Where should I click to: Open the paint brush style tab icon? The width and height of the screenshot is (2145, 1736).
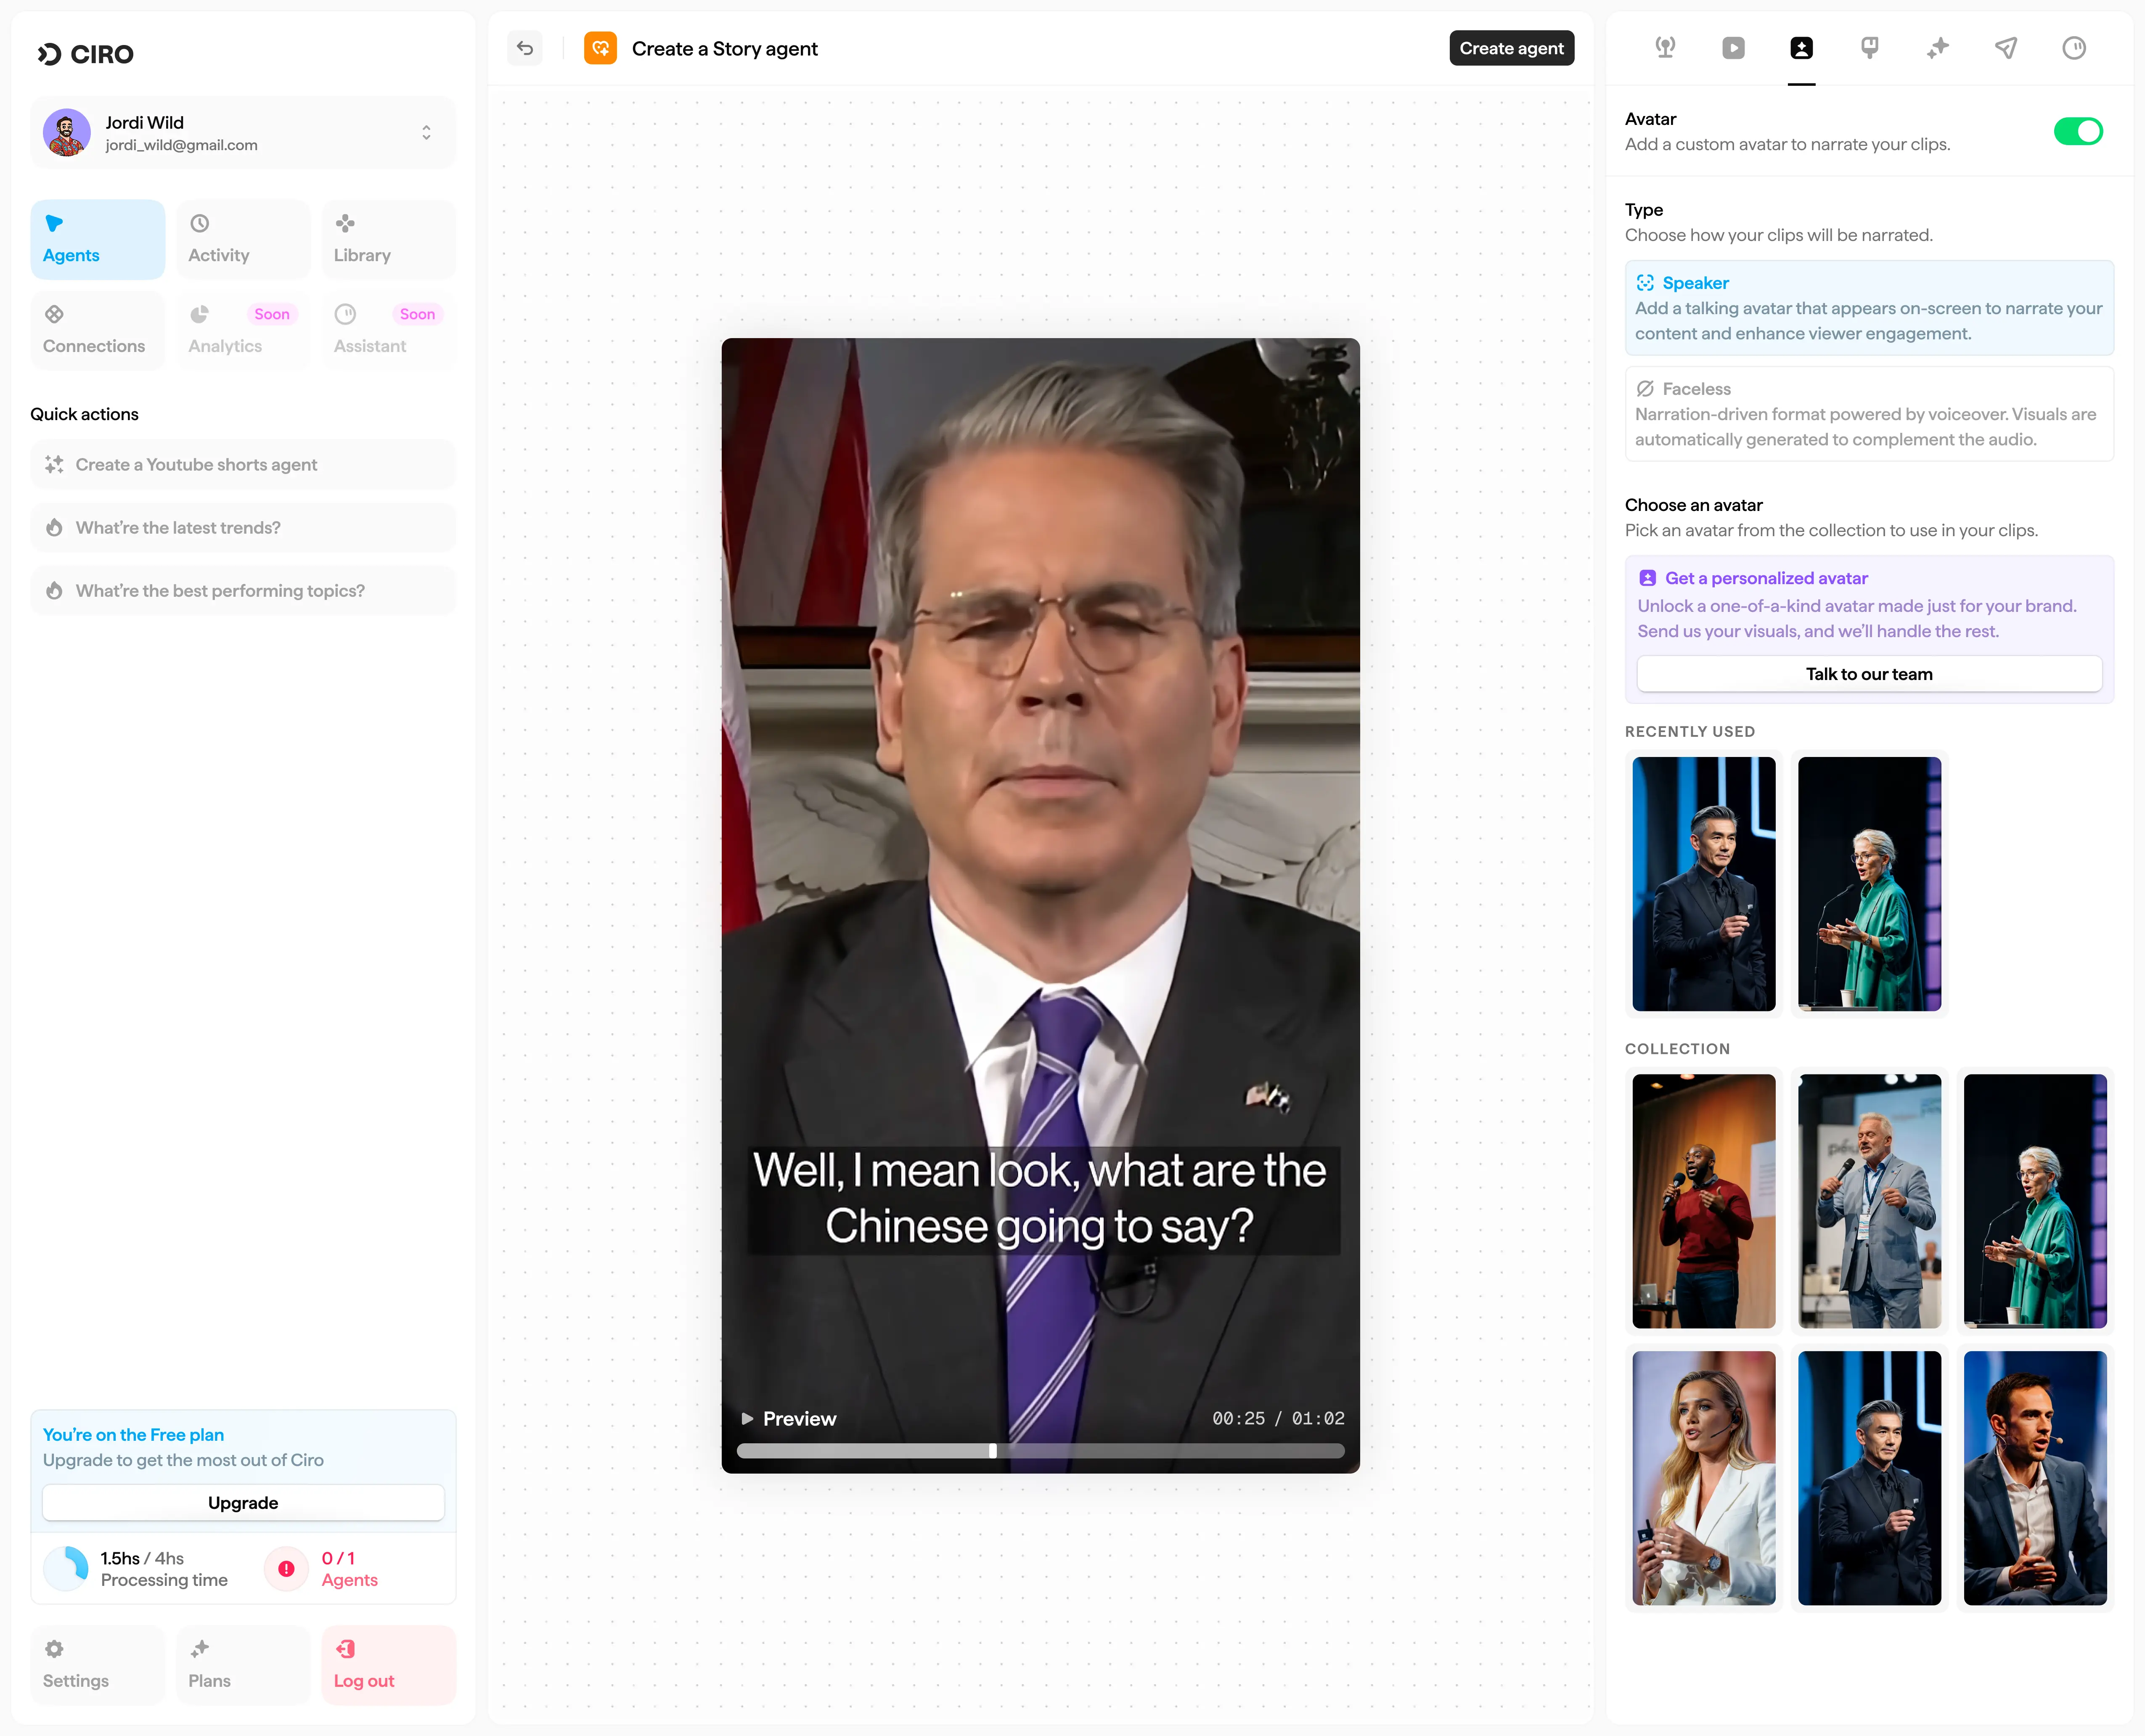pos(1869,48)
